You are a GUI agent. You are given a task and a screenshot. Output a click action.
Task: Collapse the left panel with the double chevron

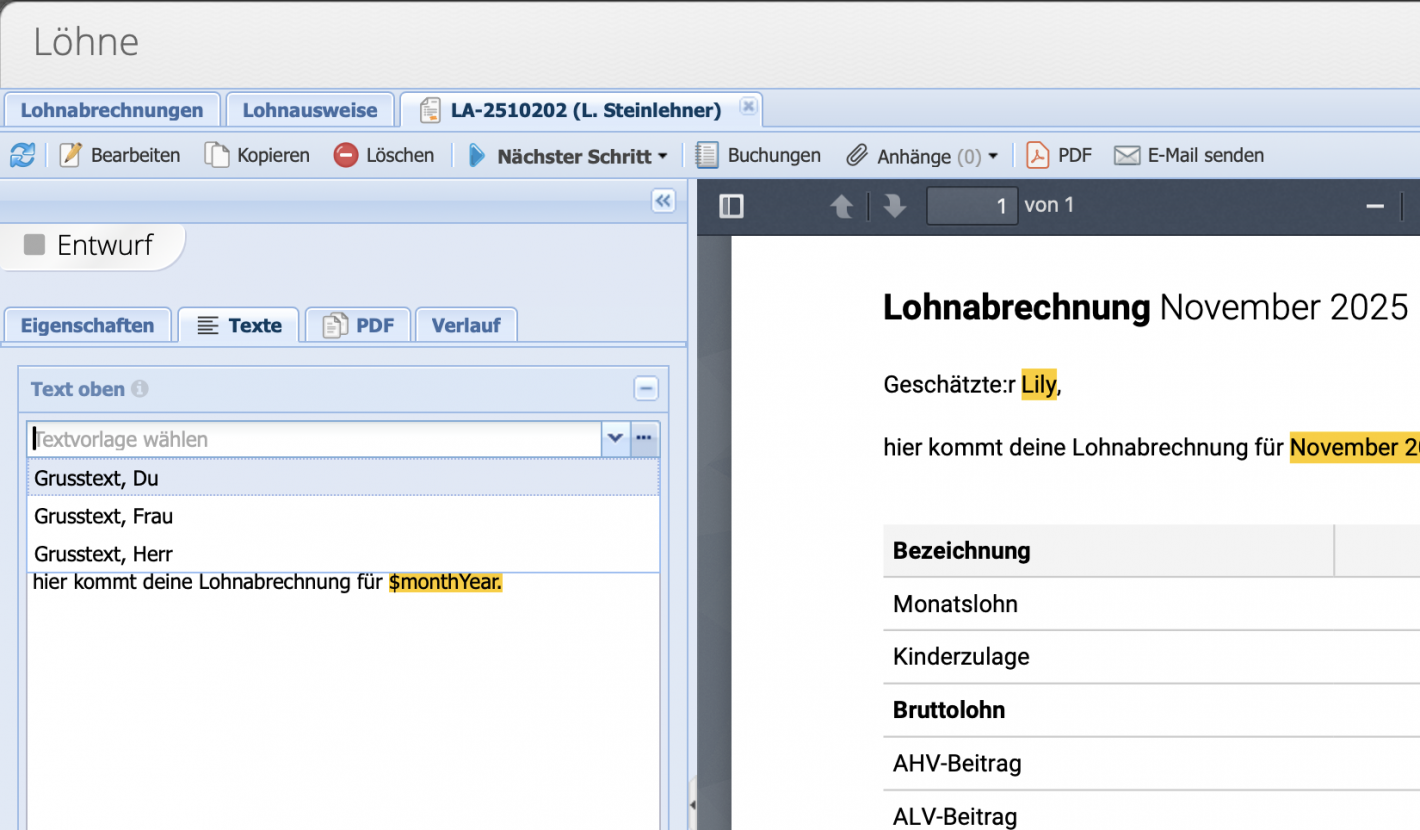(x=663, y=201)
